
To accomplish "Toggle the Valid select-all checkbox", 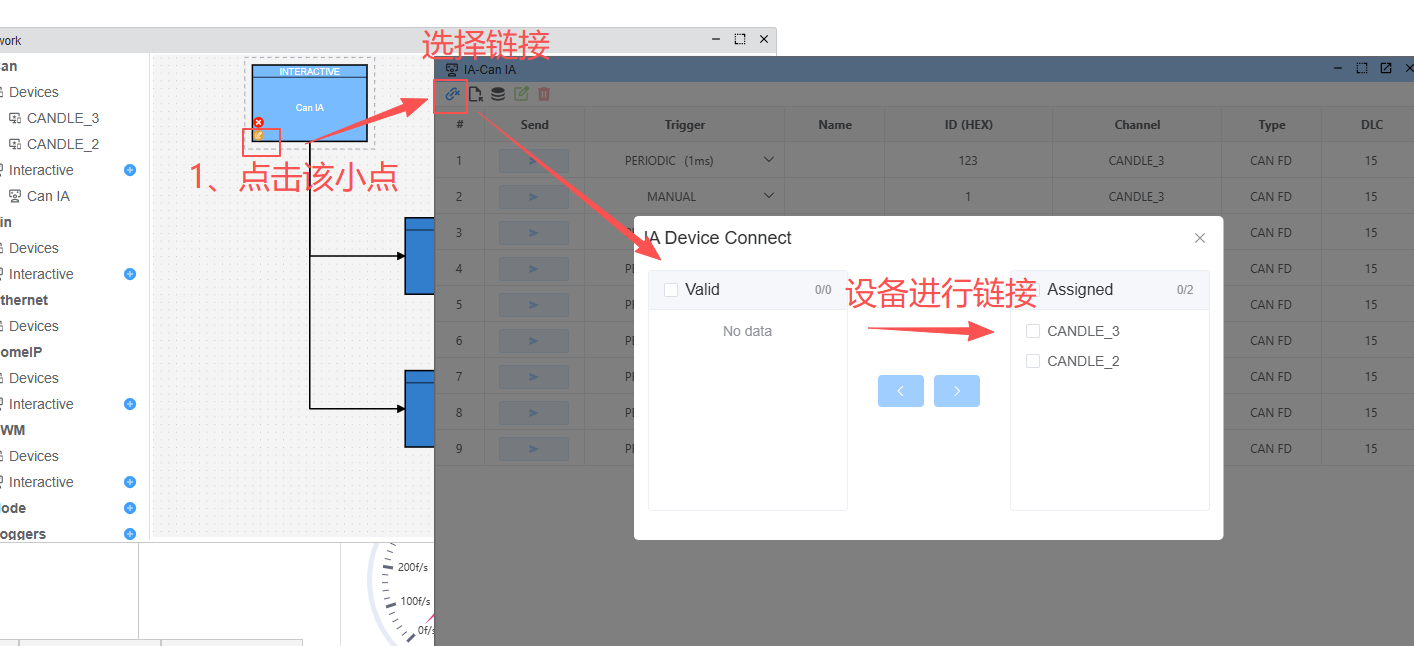I will click(x=670, y=289).
